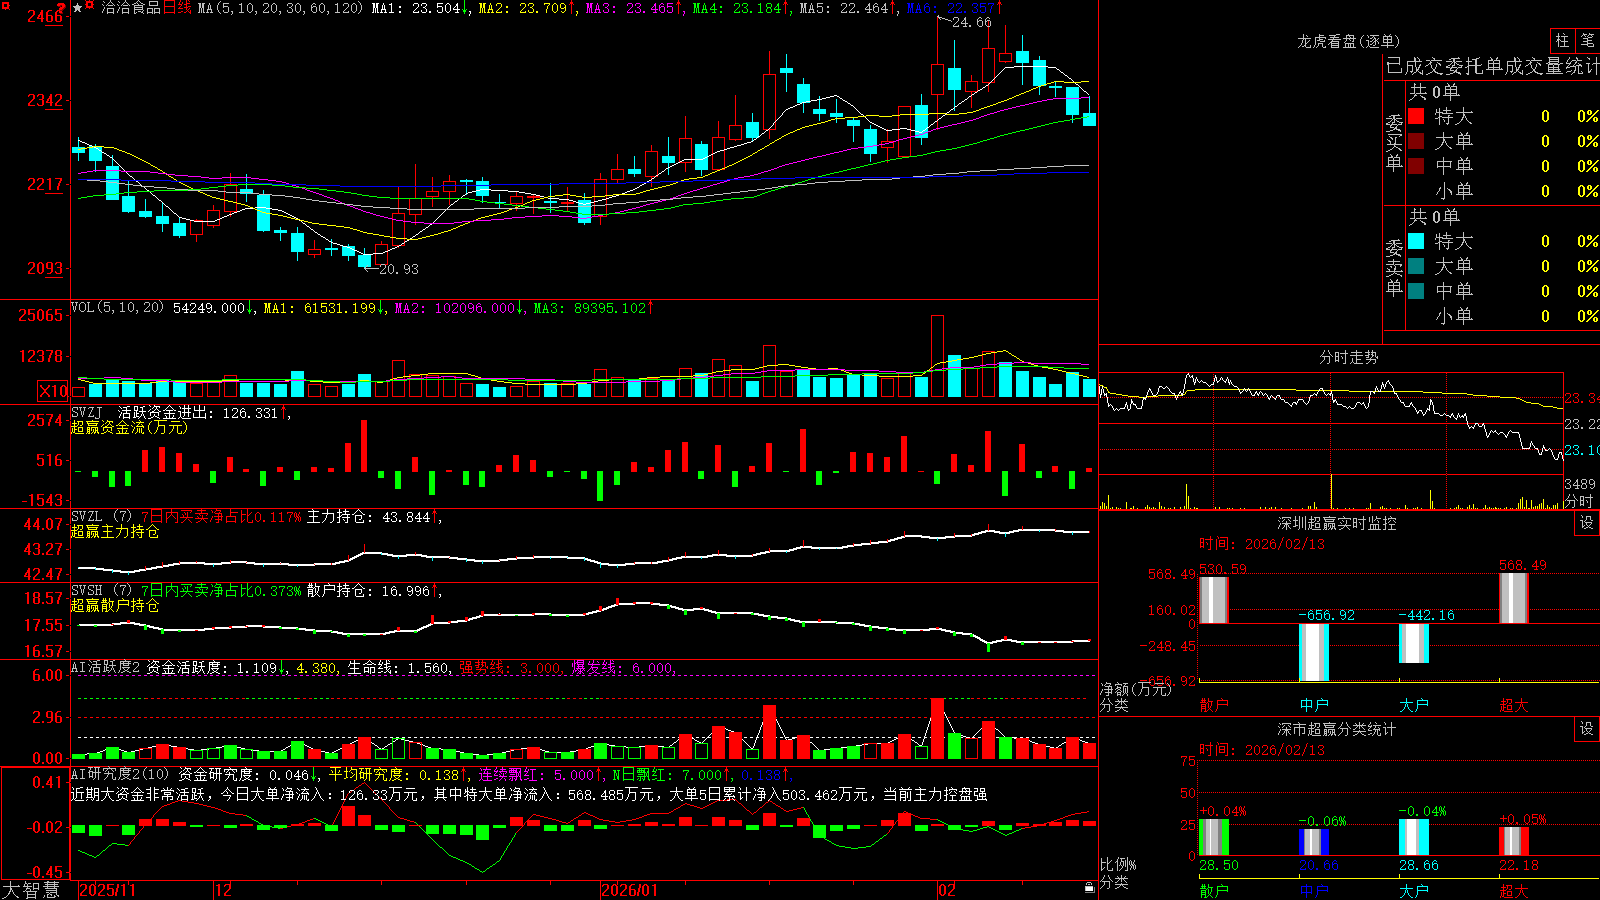The width and height of the screenshot is (1600, 900).
Task: Click the 大户 bar valued -442.16
Action: tap(1414, 643)
